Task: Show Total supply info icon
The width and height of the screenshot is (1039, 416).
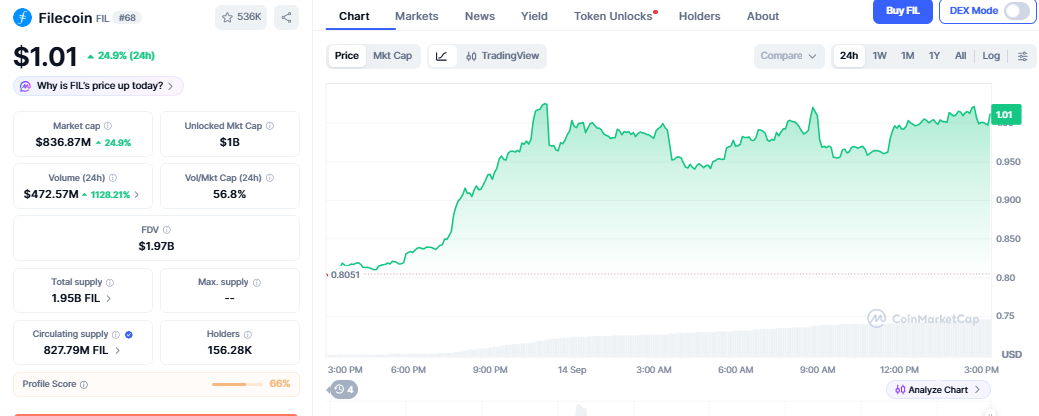Action: click(110, 282)
